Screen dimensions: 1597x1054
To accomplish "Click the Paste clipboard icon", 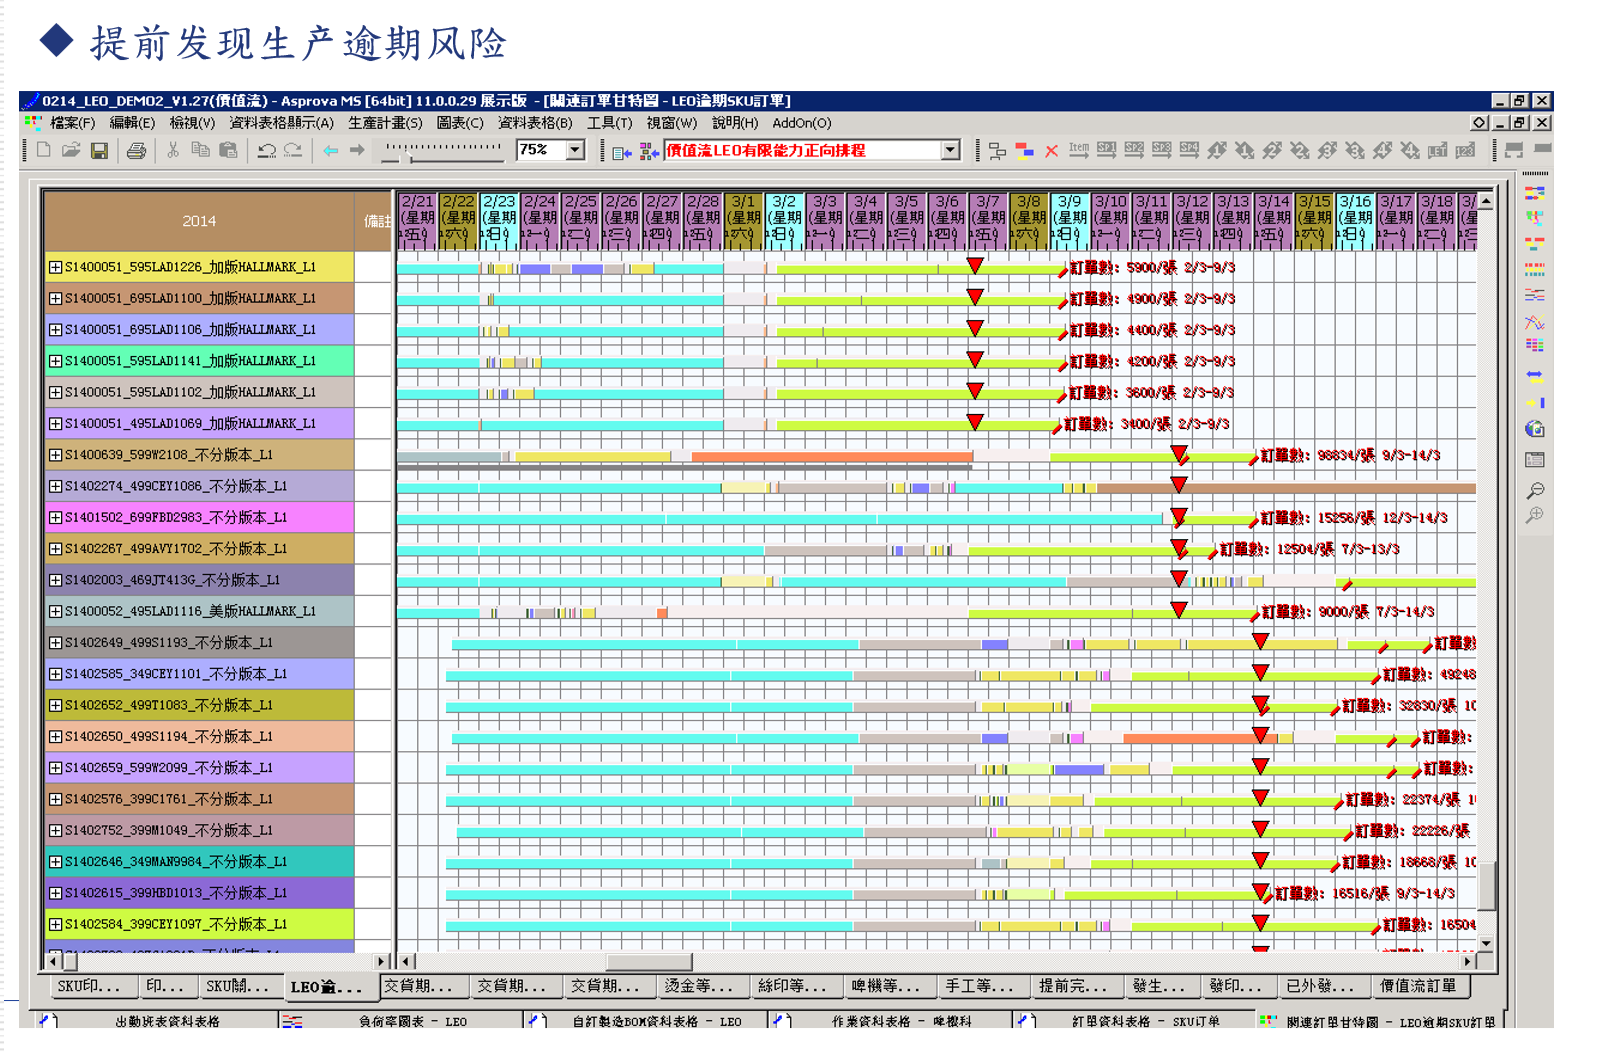I will click(228, 151).
